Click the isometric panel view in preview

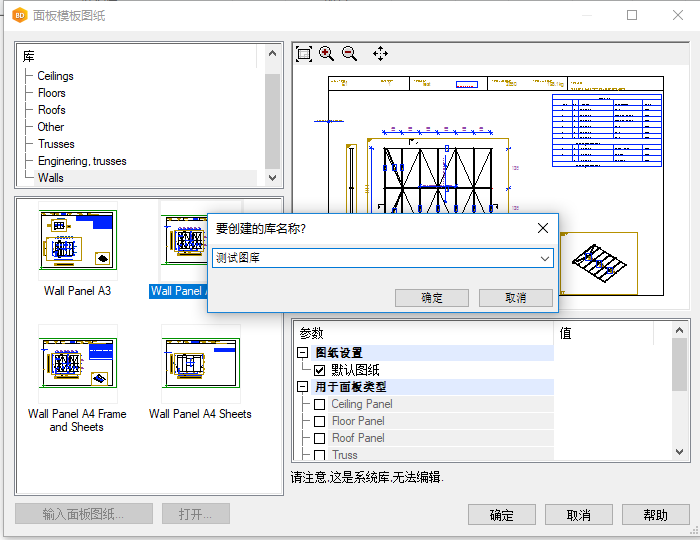point(599,264)
